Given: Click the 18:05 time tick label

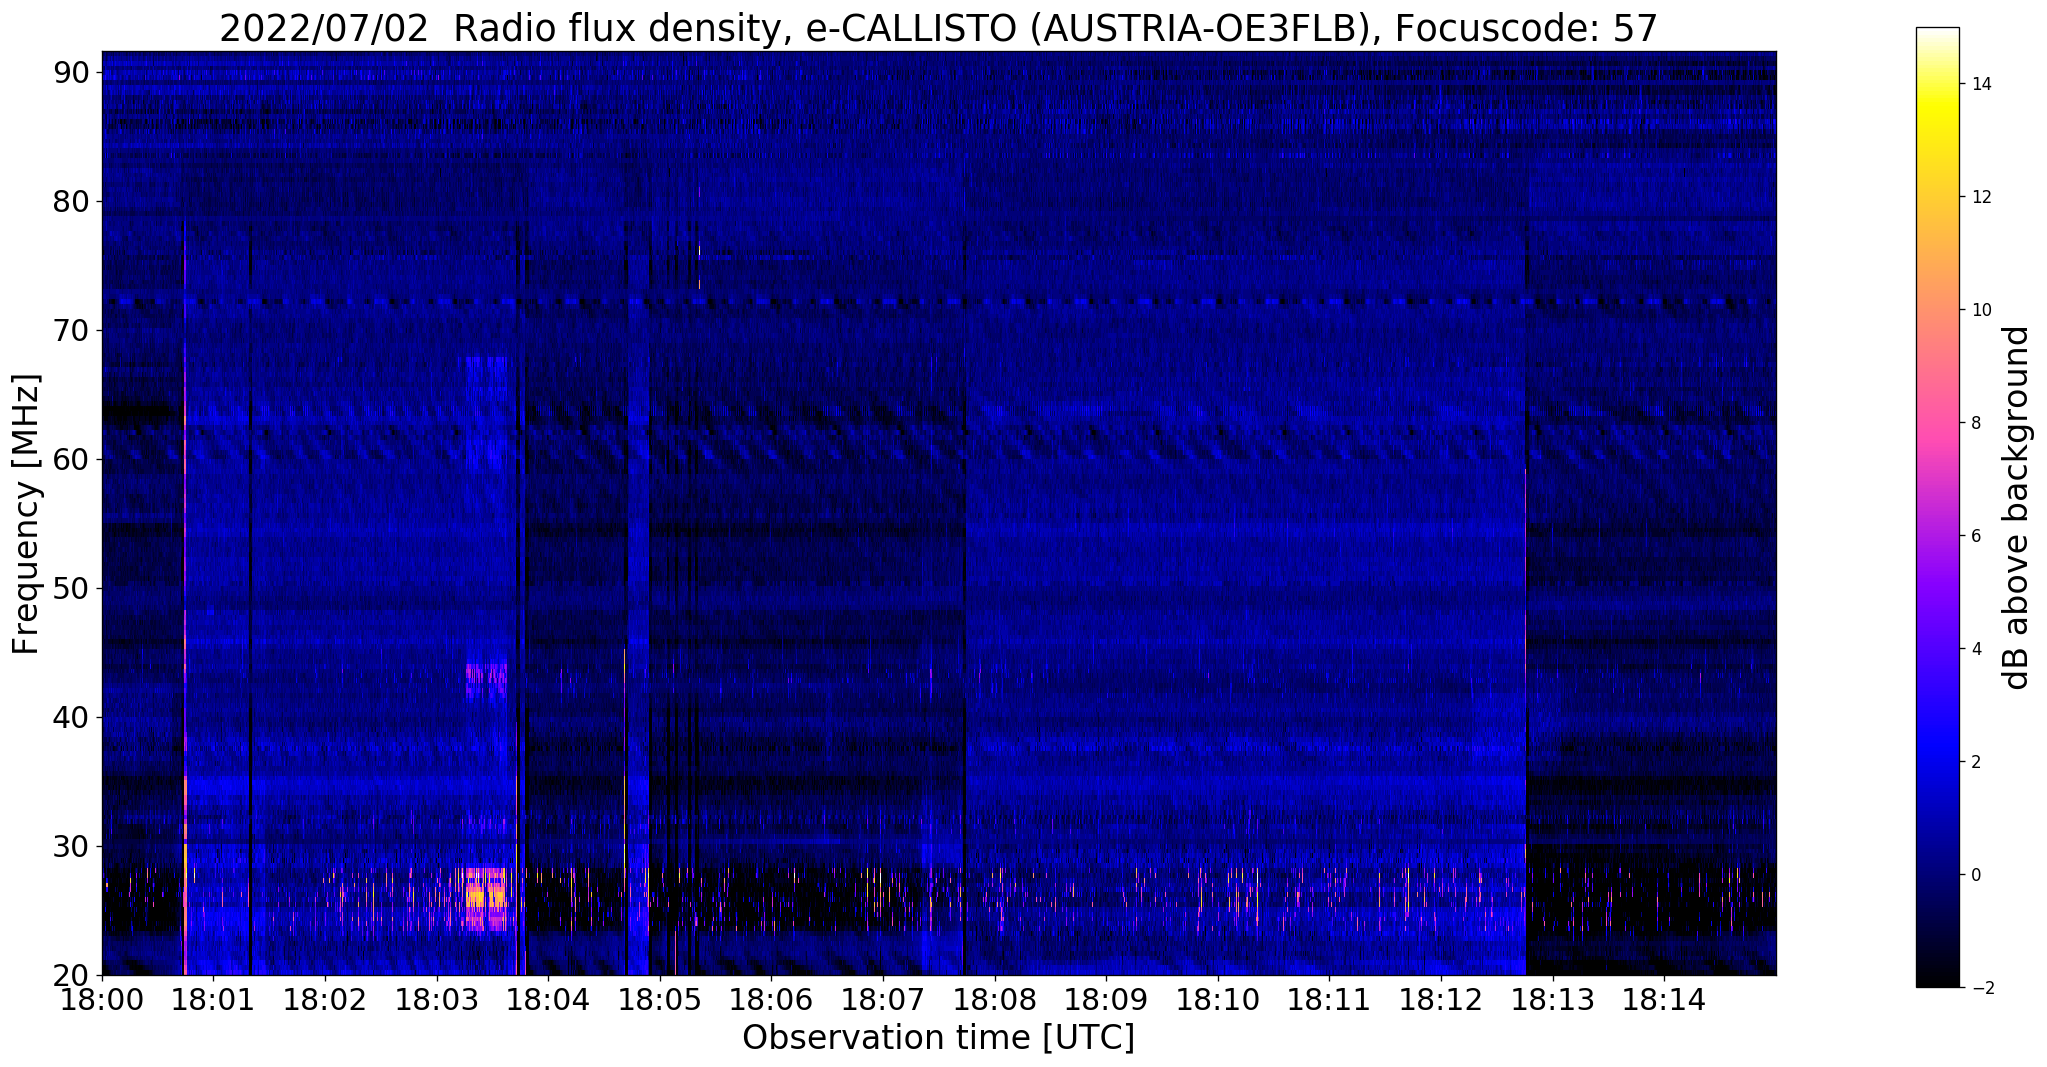Looking at the screenshot, I should 660,1000.
